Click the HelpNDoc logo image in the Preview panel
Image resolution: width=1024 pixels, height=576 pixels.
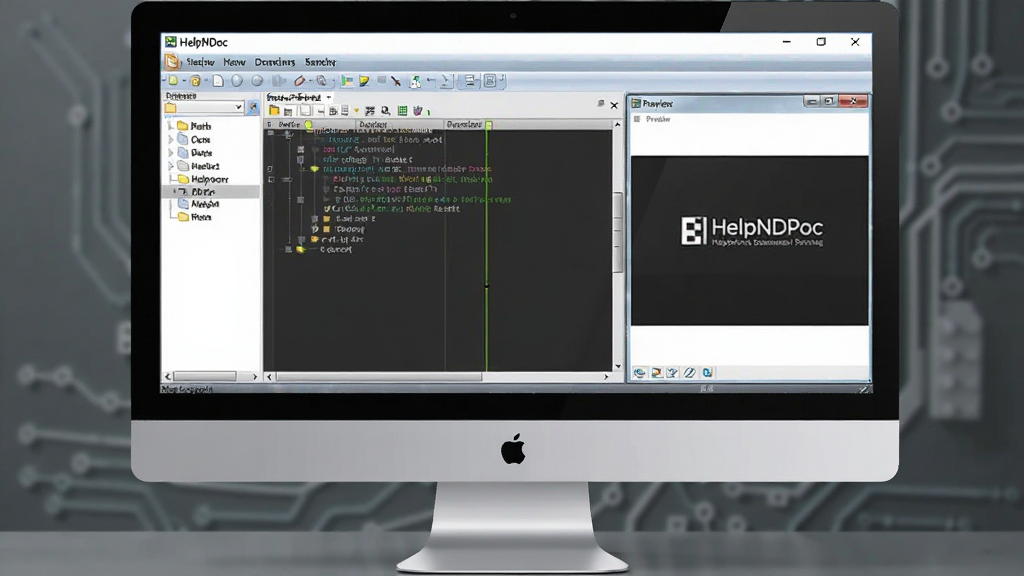tap(750, 240)
